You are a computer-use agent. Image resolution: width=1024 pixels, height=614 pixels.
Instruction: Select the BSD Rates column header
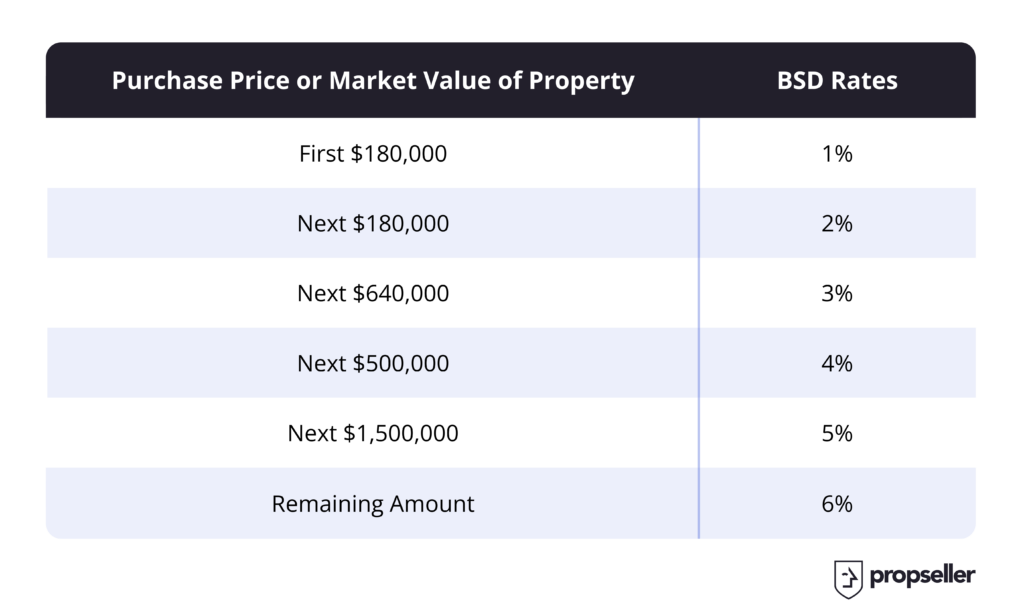tap(837, 80)
